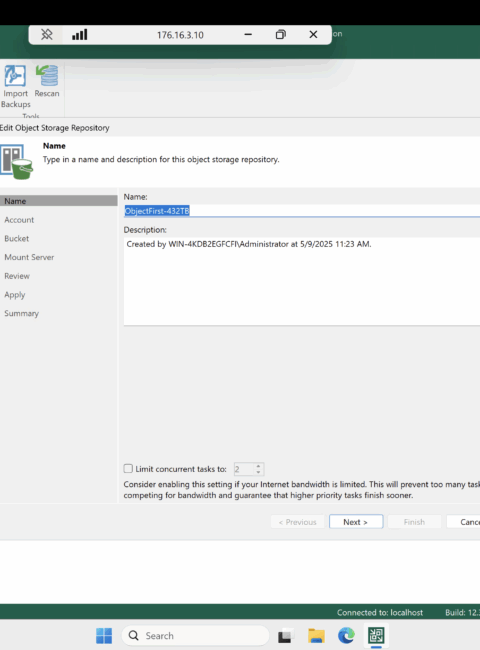Image resolution: width=480 pixels, height=650 pixels.
Task: Enable Limit concurrent tasks checkbox
Action: pyautogui.click(x=128, y=468)
